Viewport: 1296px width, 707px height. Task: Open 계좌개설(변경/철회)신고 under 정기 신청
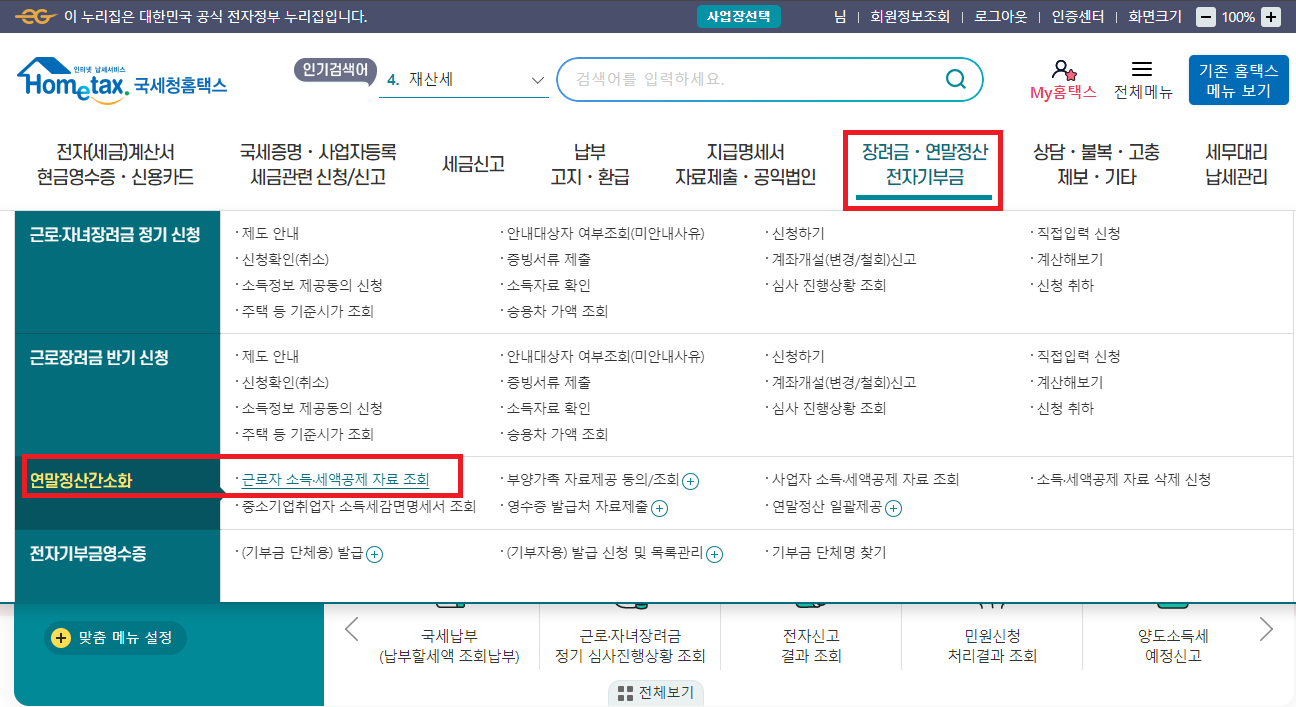tap(844, 260)
